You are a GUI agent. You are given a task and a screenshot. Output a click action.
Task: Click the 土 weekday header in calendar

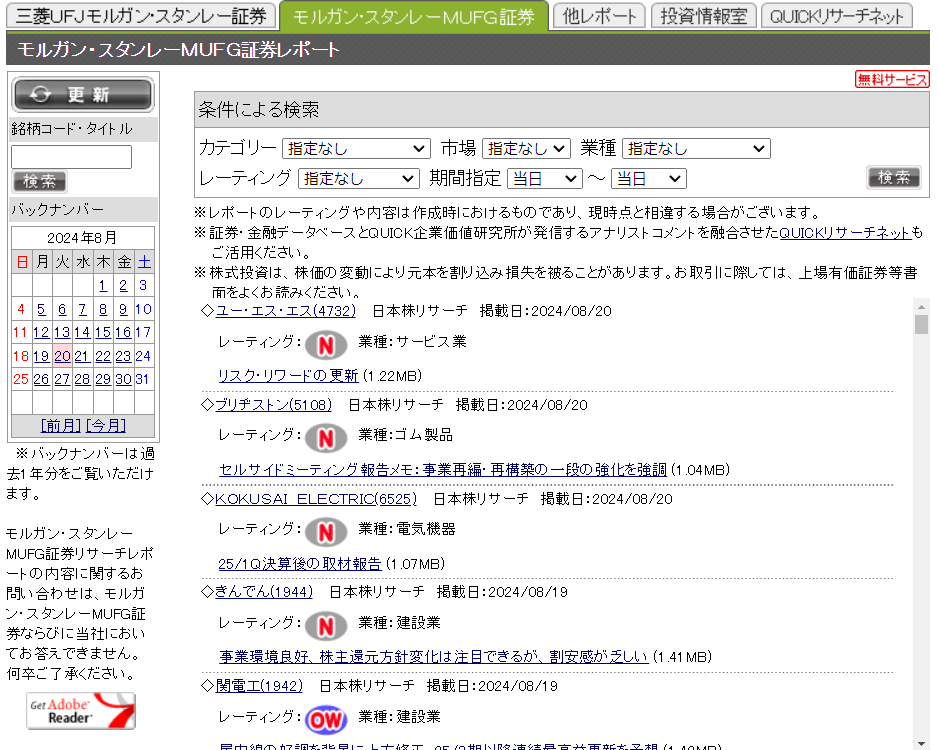pyautogui.click(x=144, y=261)
